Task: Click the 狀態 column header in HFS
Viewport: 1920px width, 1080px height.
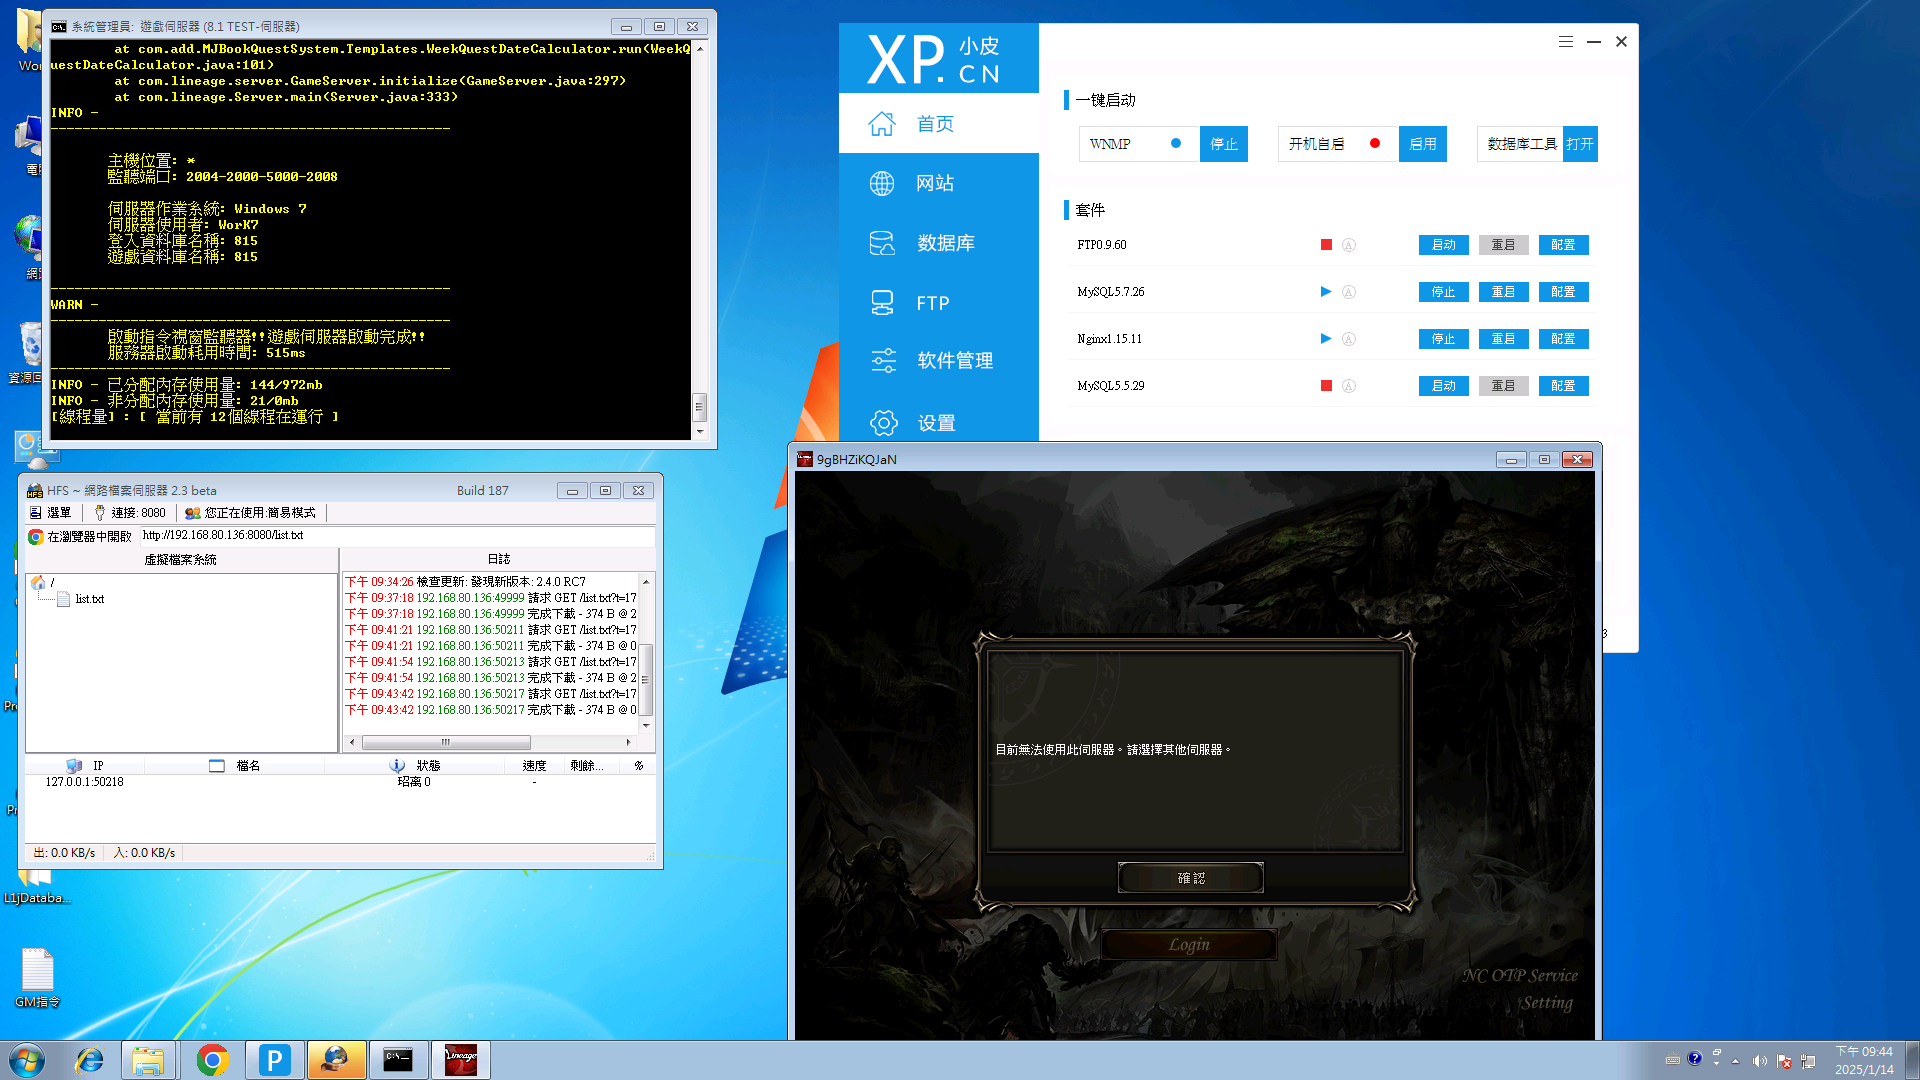Action: coord(415,766)
